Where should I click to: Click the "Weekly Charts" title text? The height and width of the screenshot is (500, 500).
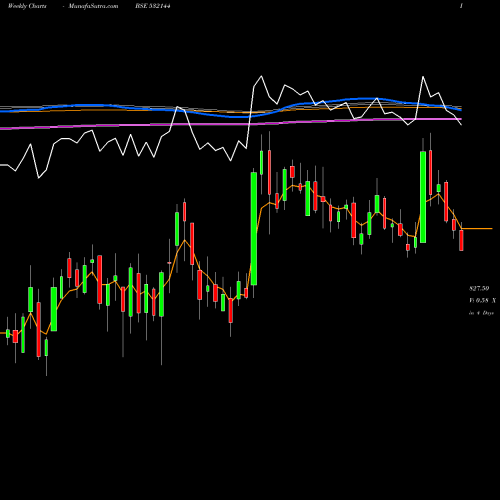27,6
